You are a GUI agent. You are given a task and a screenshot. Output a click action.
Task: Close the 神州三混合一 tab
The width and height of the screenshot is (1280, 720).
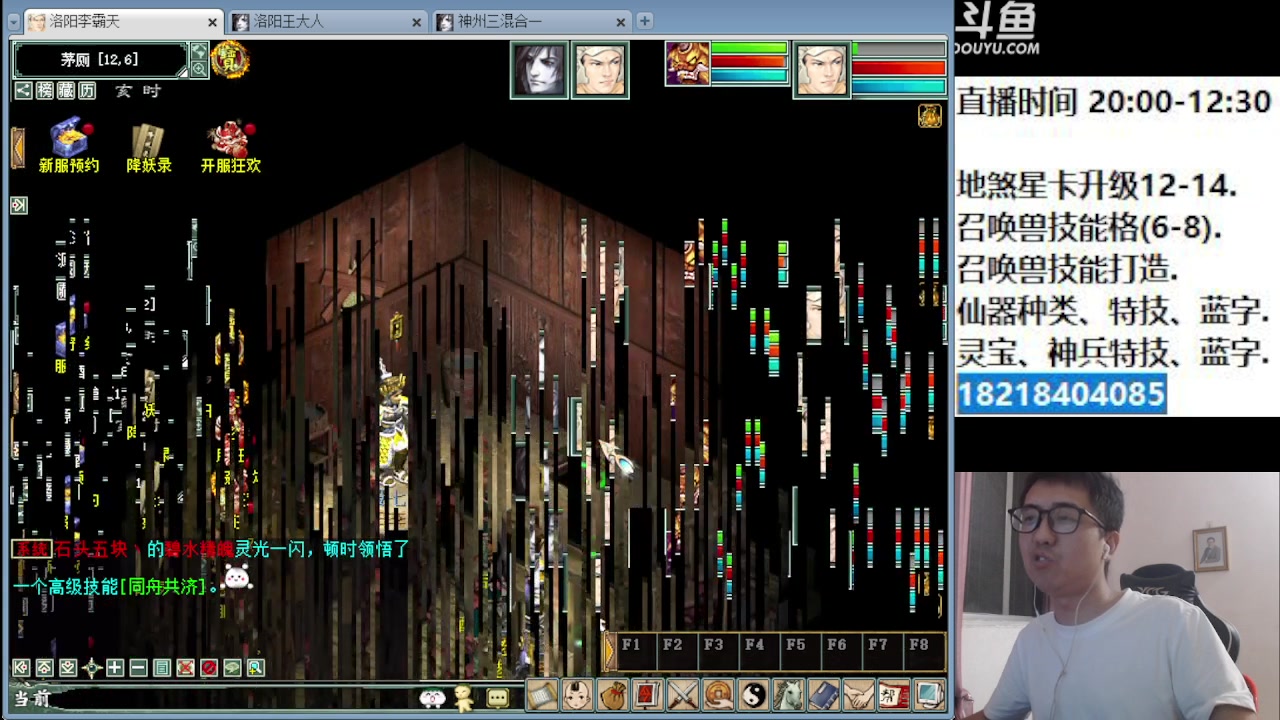coord(621,22)
